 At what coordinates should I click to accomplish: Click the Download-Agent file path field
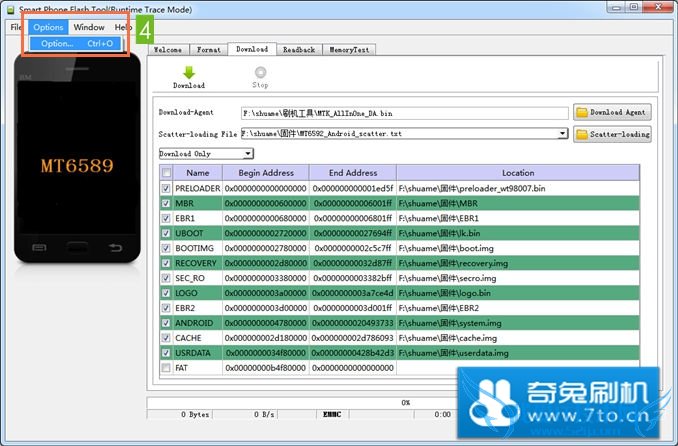[x=403, y=113]
